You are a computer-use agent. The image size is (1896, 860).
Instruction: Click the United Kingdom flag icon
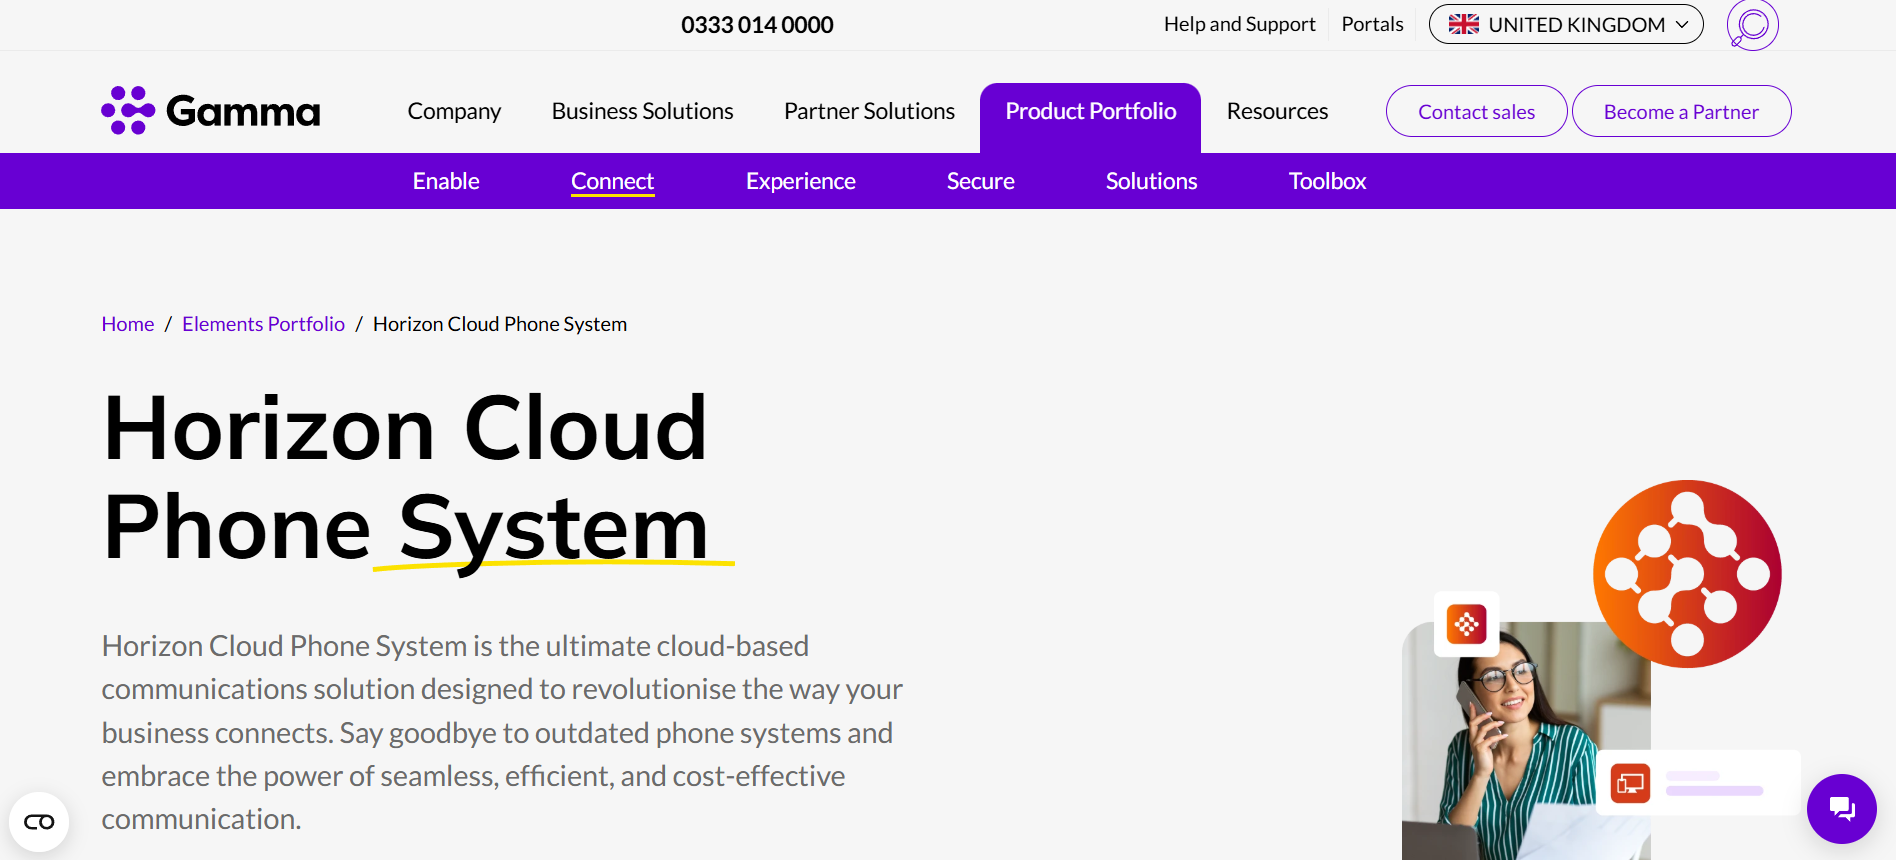click(1464, 24)
